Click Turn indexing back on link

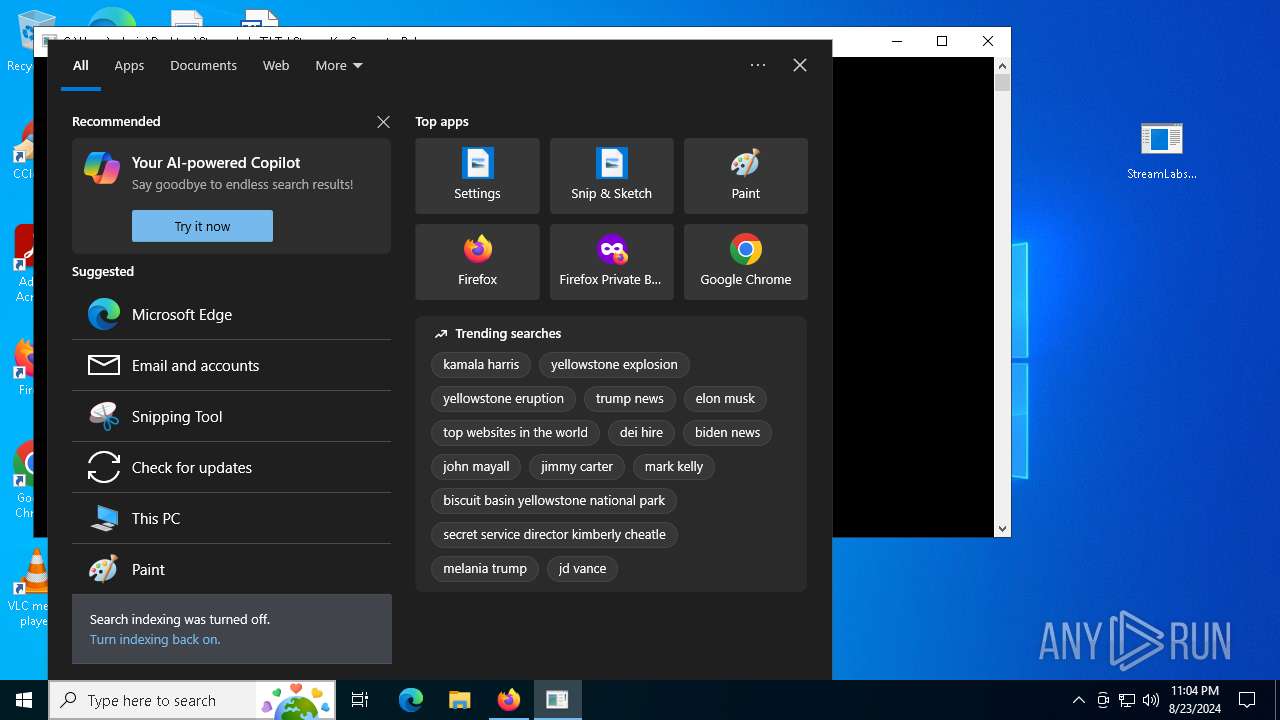click(x=155, y=639)
